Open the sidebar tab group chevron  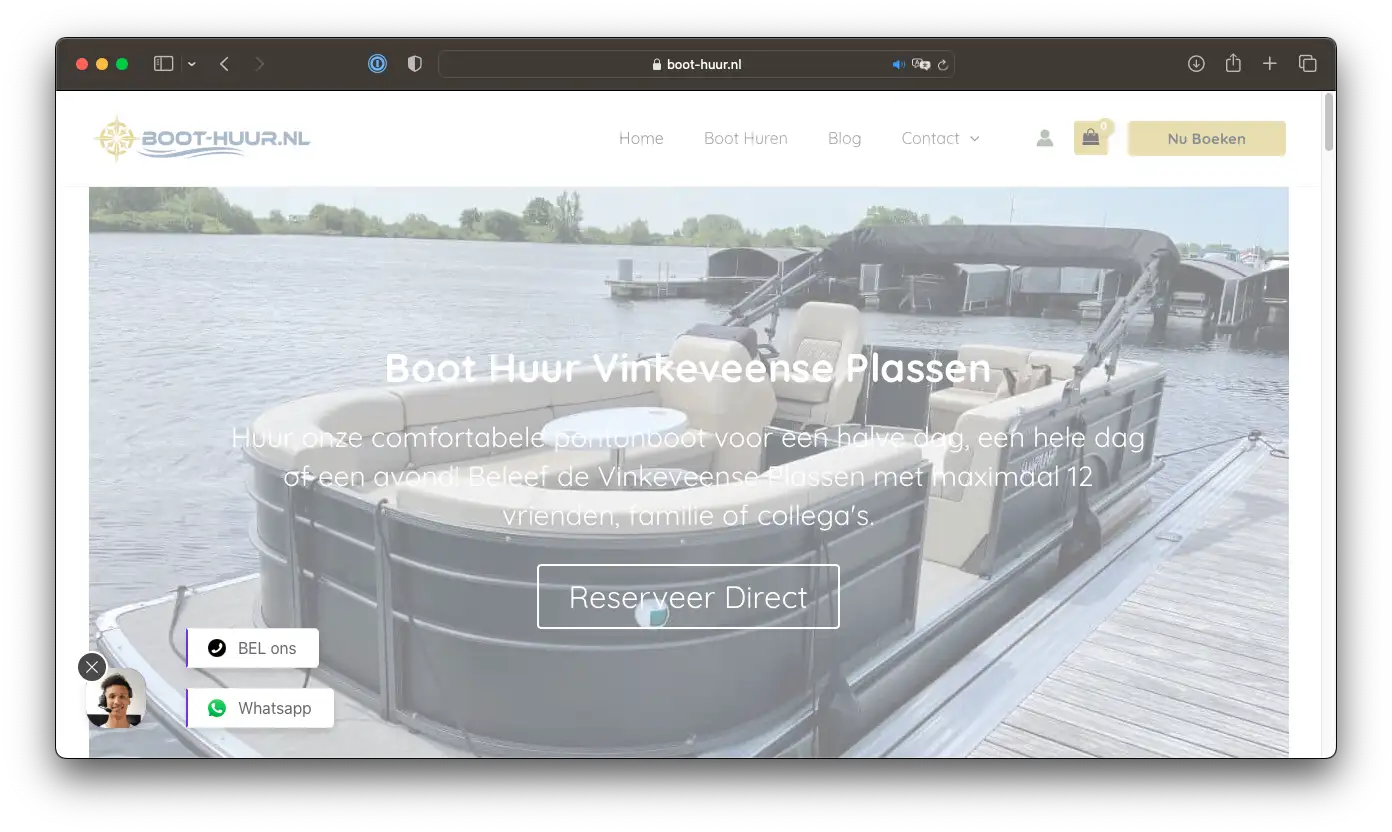point(192,64)
